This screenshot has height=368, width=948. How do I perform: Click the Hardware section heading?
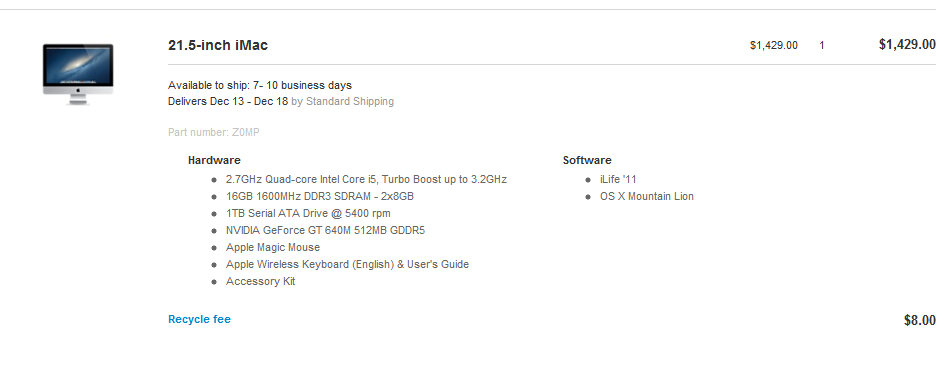[214, 160]
